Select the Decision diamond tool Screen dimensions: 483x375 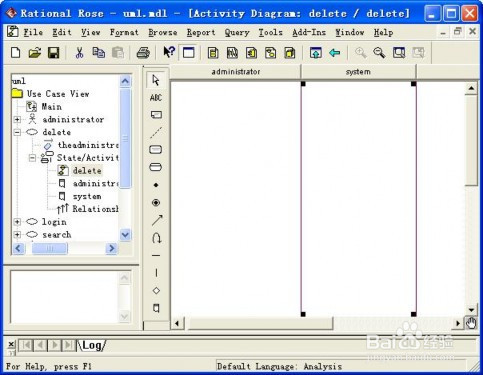[156, 291]
